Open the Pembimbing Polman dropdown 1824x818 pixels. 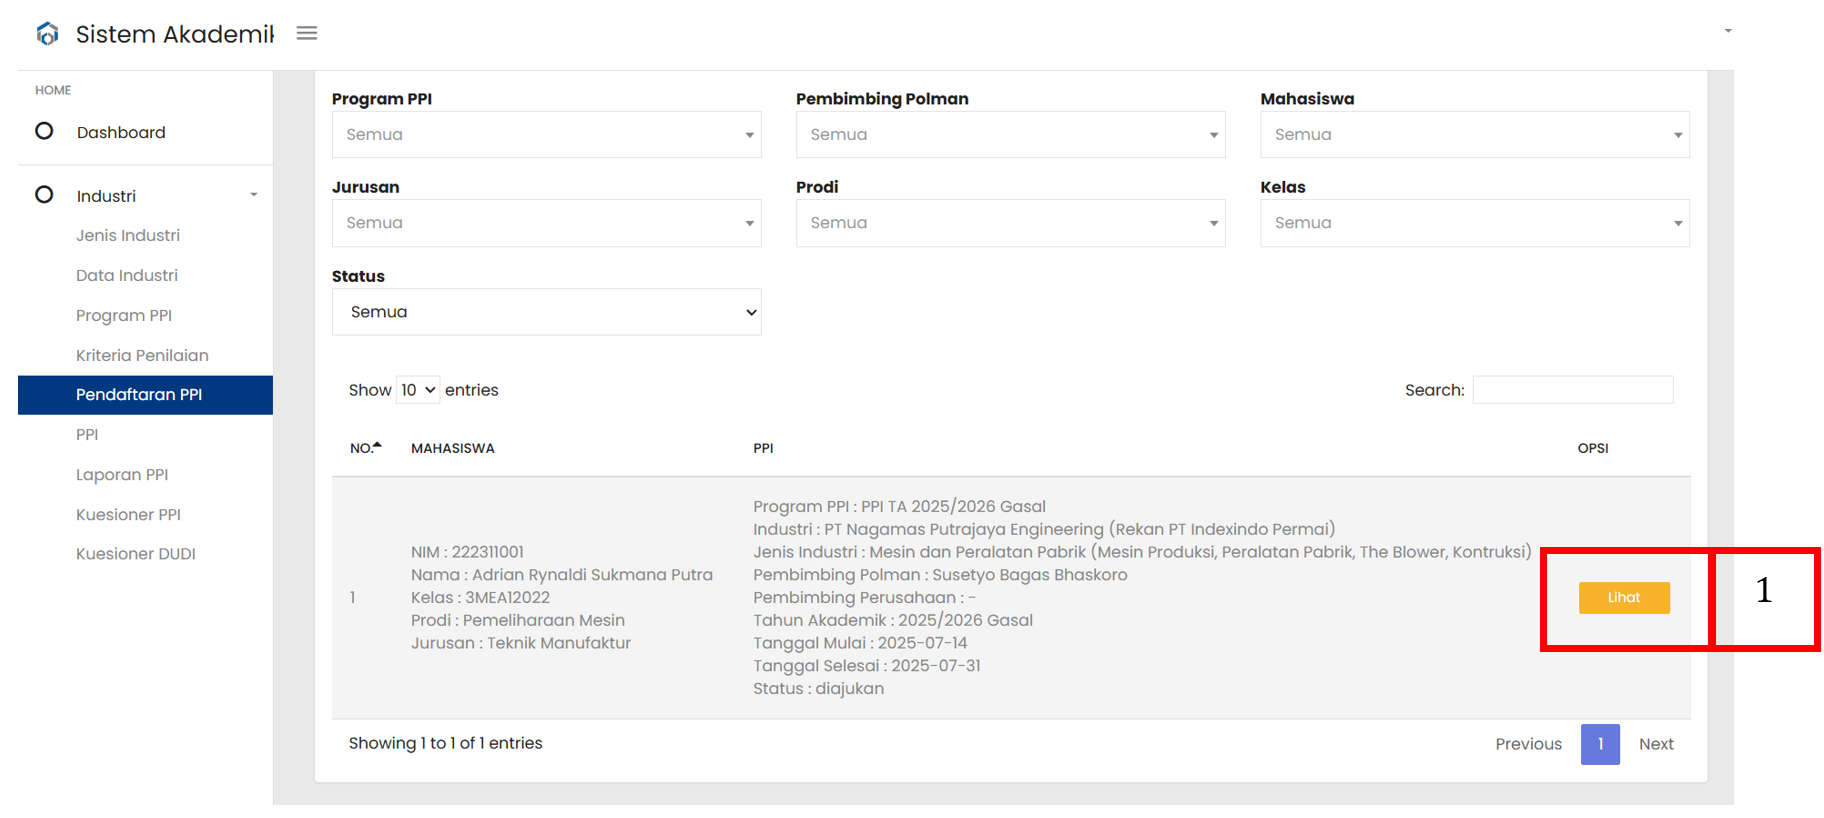pyautogui.click(x=1010, y=134)
